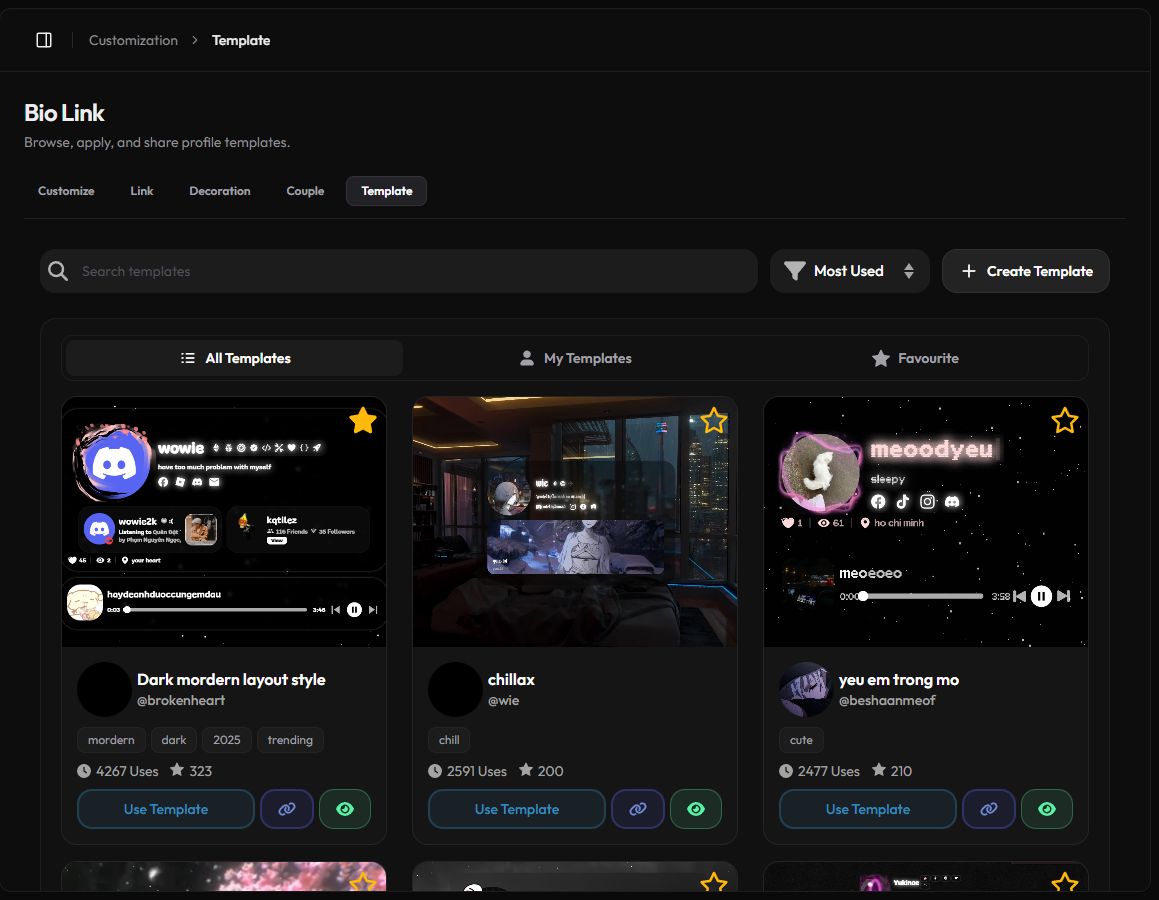Select the cute tag

tap(801, 740)
